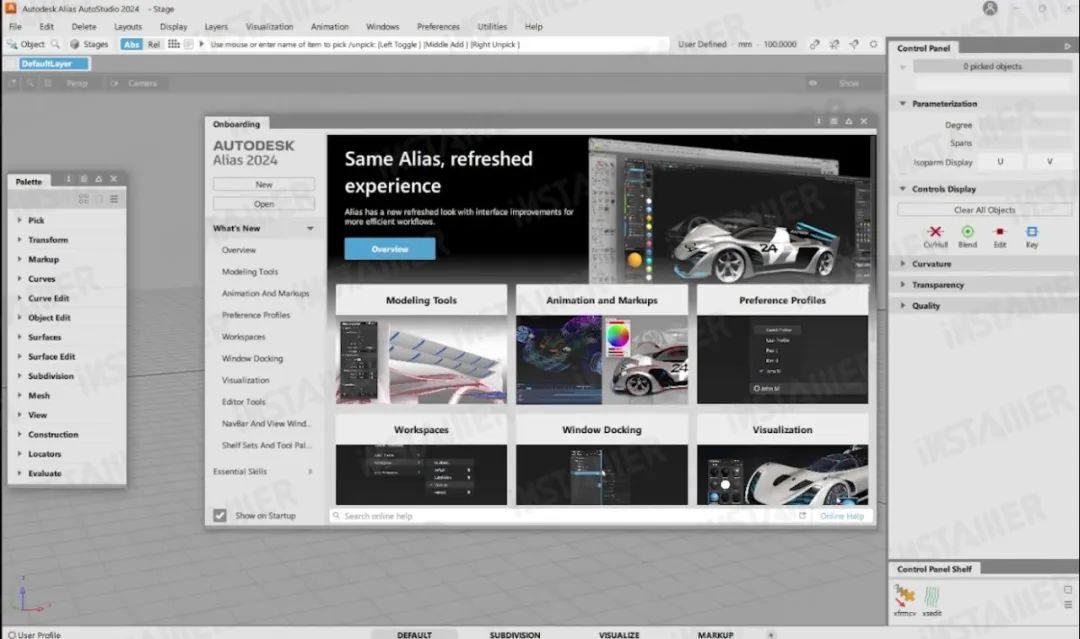Image resolution: width=1080 pixels, height=639 pixels.
Task: Collapse the What's New section
Action: point(310,229)
